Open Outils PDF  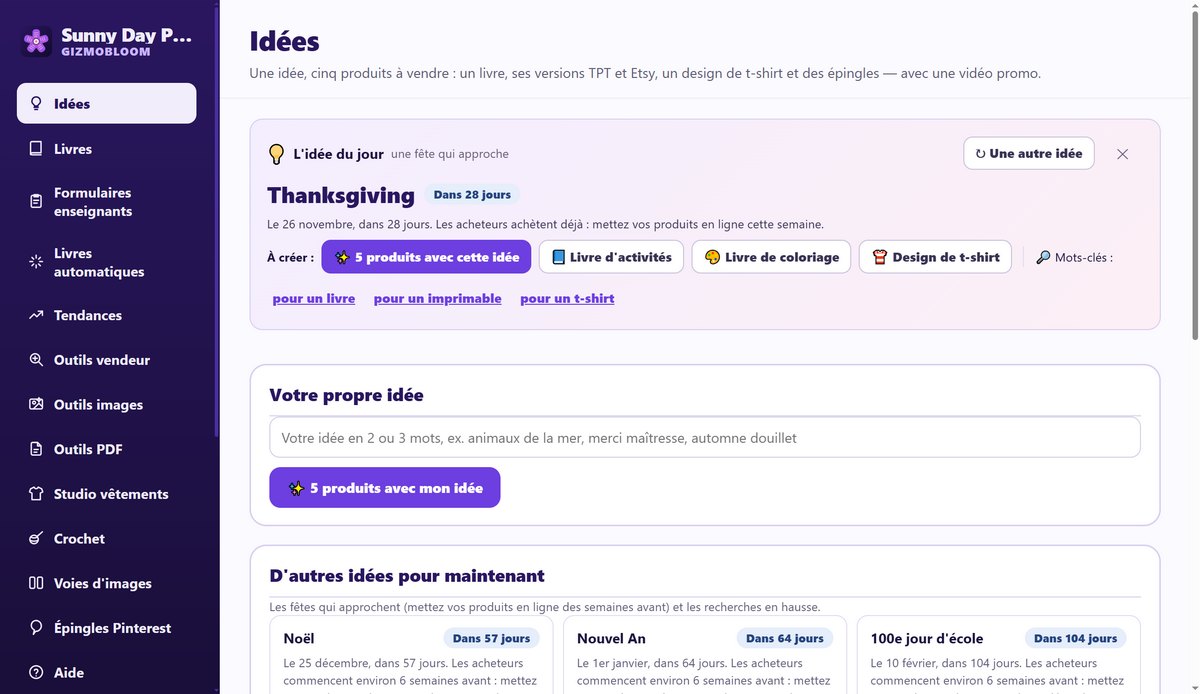106,449
